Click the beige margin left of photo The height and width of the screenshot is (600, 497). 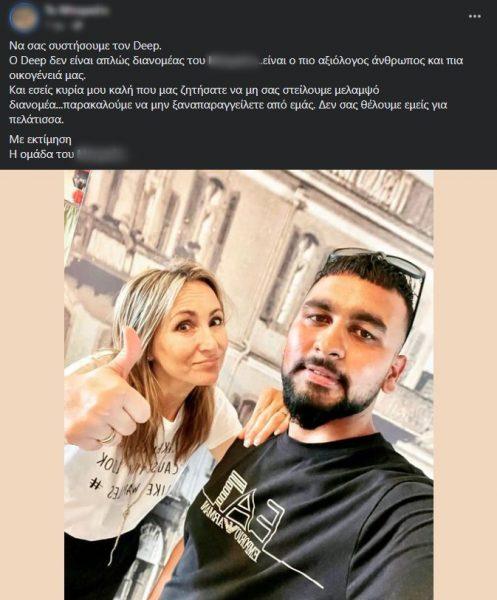(x=32, y=385)
